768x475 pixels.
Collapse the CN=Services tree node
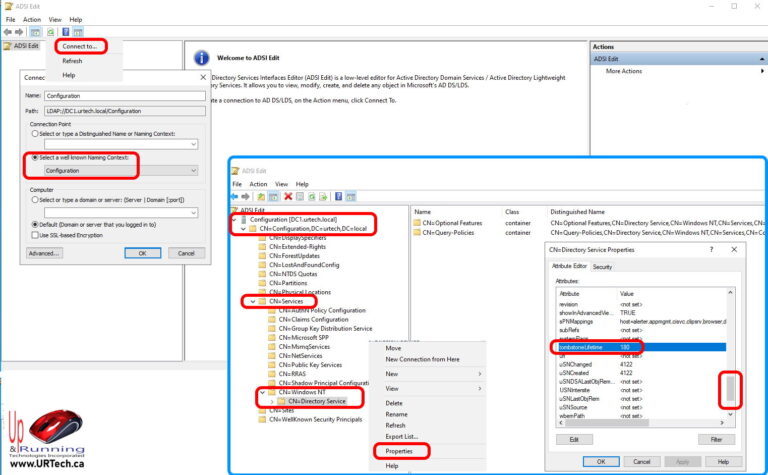tap(253, 300)
